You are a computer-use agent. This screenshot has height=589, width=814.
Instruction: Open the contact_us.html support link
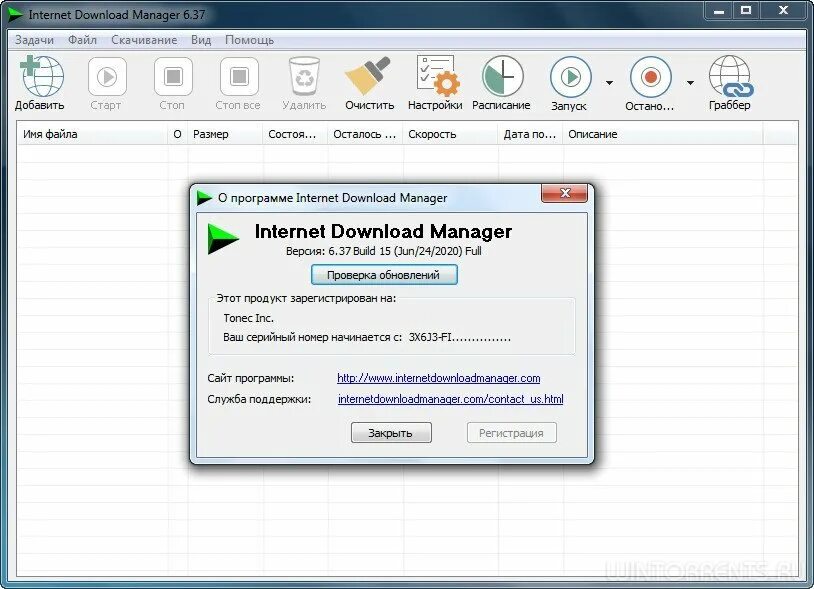click(451, 399)
